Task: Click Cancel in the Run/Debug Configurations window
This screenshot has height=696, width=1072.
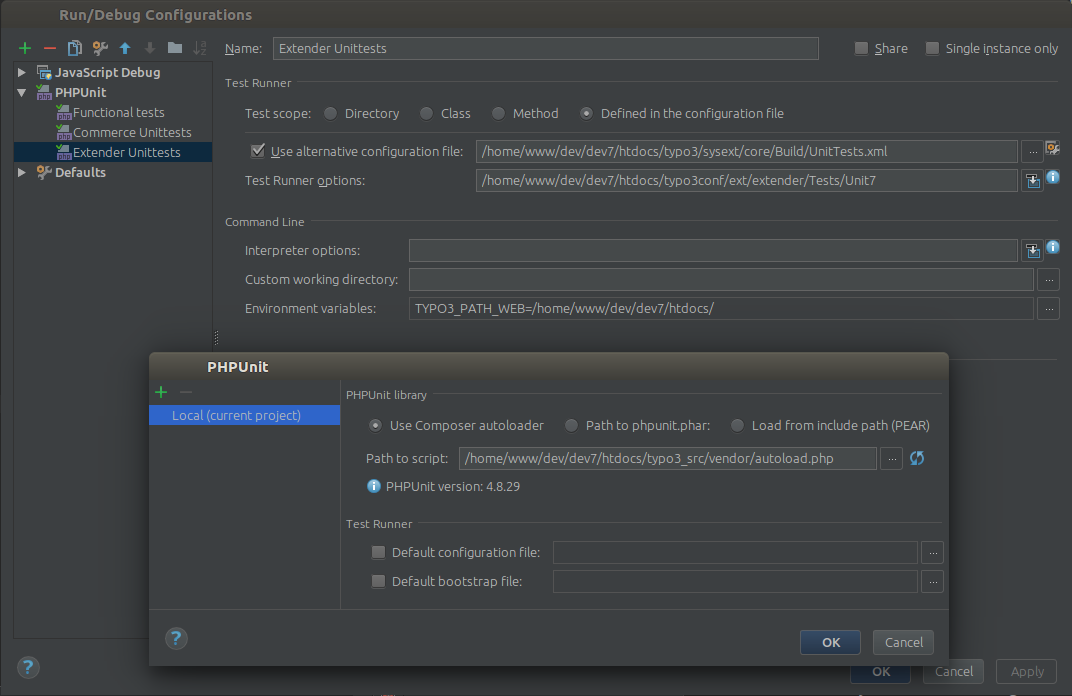Action: pos(954,671)
